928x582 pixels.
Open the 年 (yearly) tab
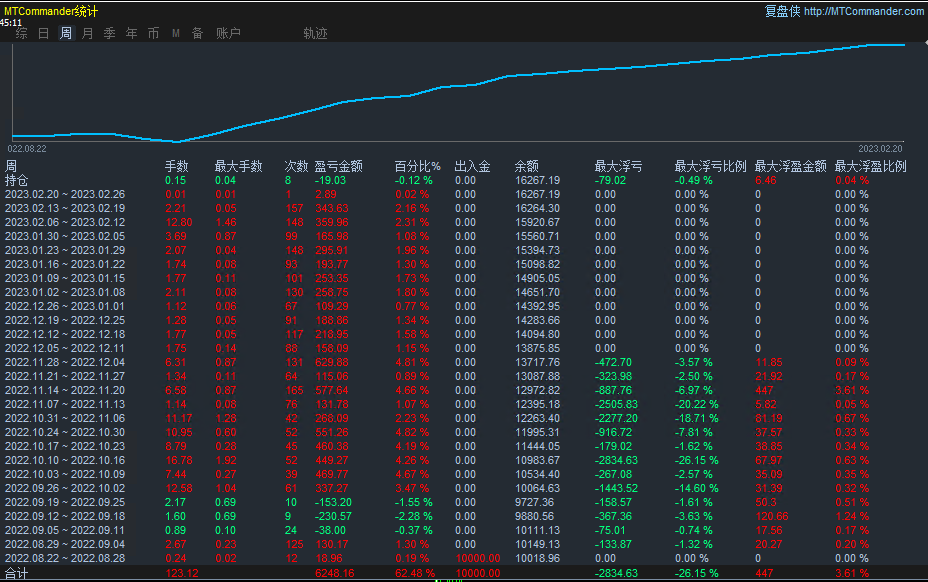click(132, 33)
